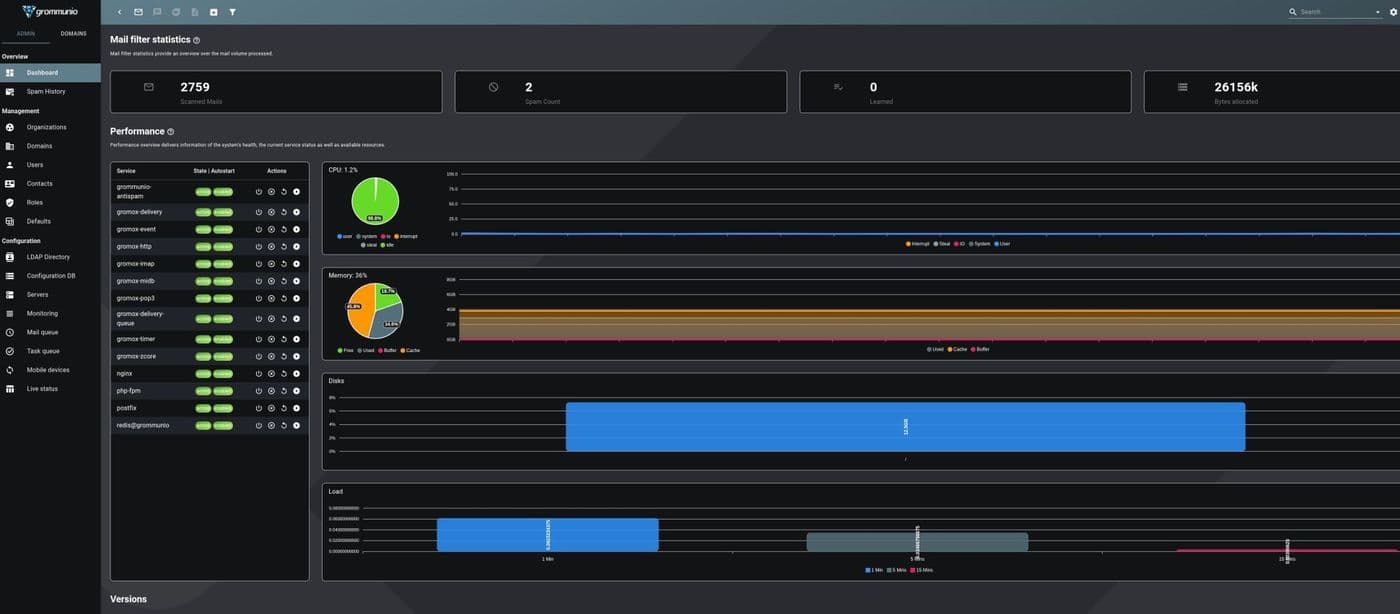Expand the Performance info icon

coord(169,131)
